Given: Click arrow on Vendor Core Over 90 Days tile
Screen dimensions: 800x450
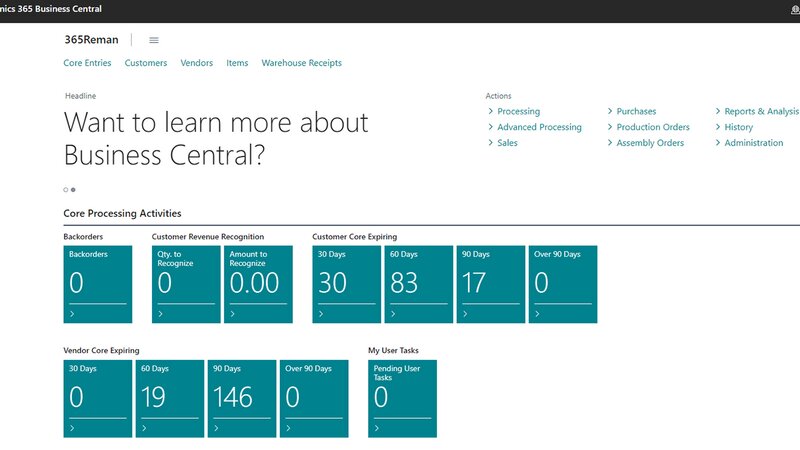Looking at the screenshot, I should pos(288,428).
